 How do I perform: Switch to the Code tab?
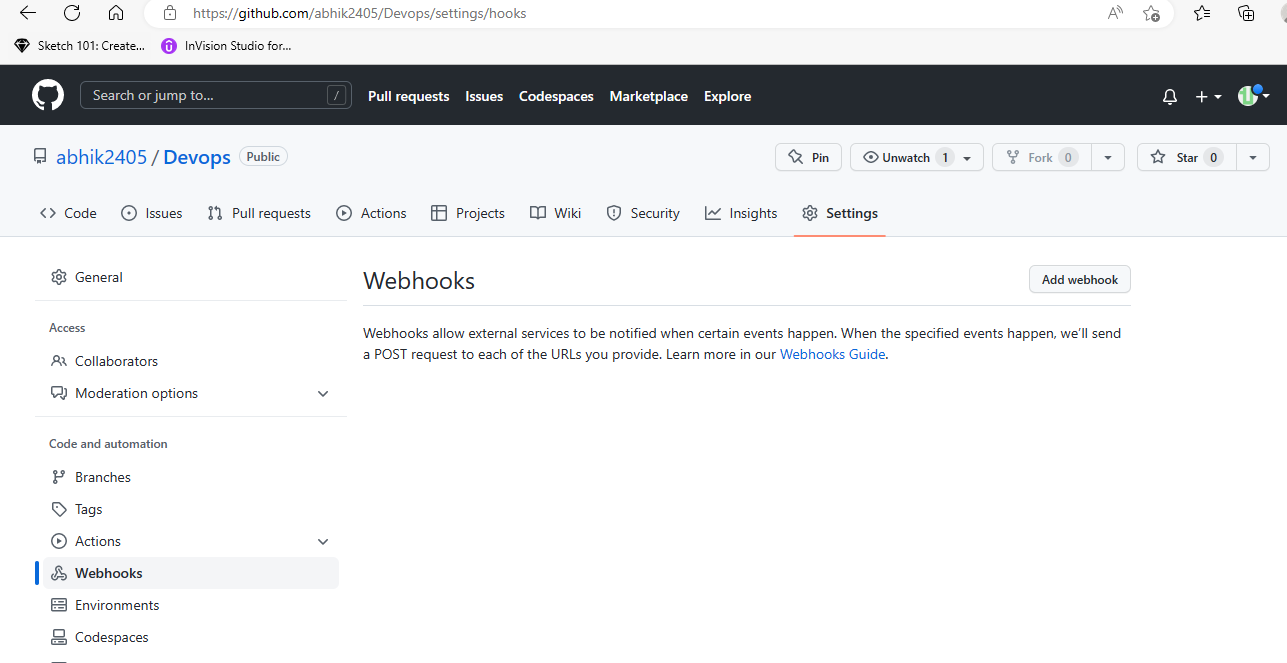coord(68,213)
